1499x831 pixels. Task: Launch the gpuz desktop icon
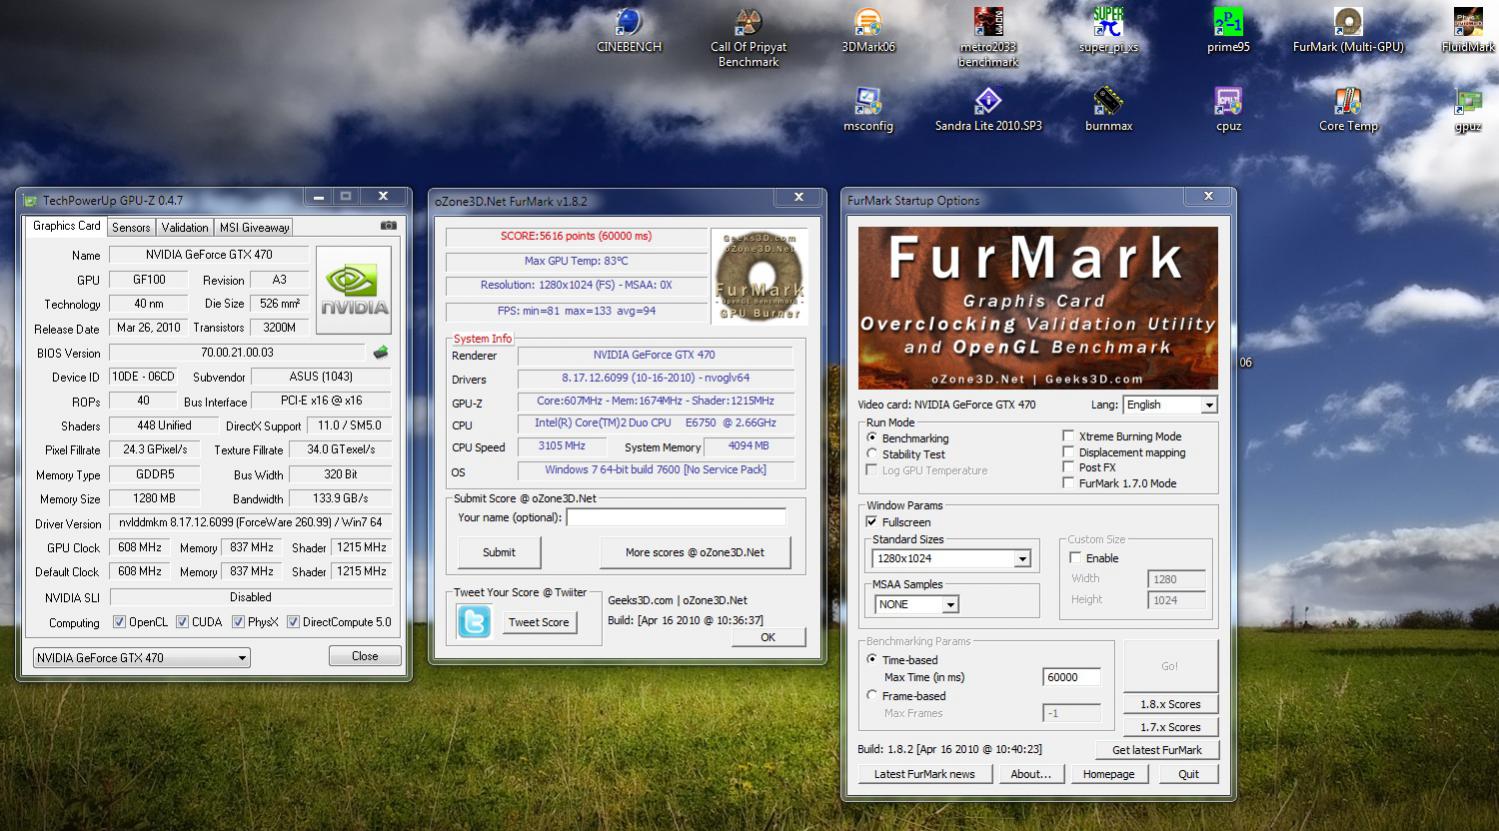pos(1468,110)
